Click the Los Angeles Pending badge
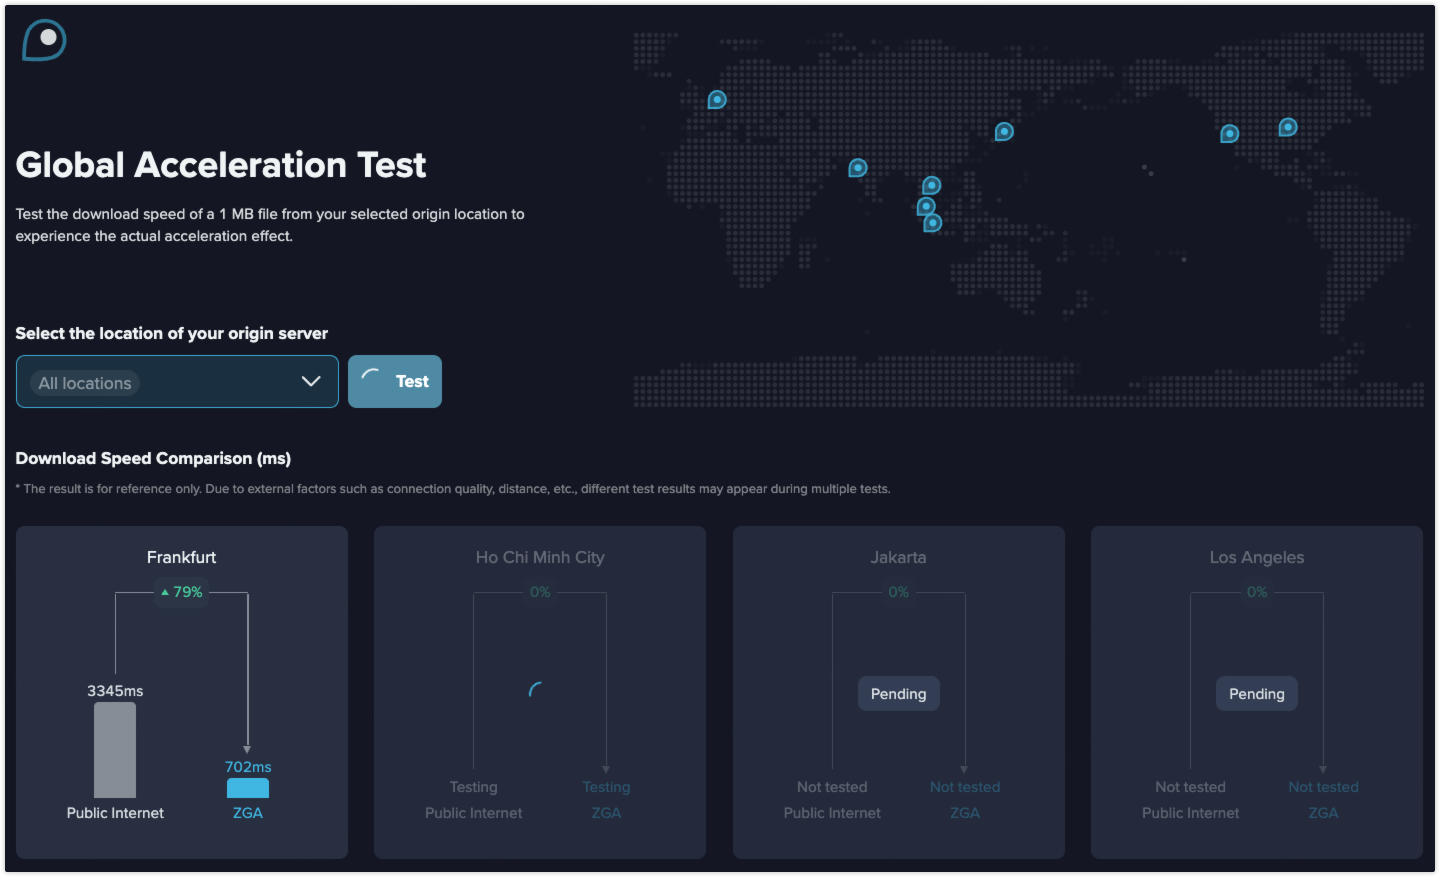 [x=1257, y=694]
